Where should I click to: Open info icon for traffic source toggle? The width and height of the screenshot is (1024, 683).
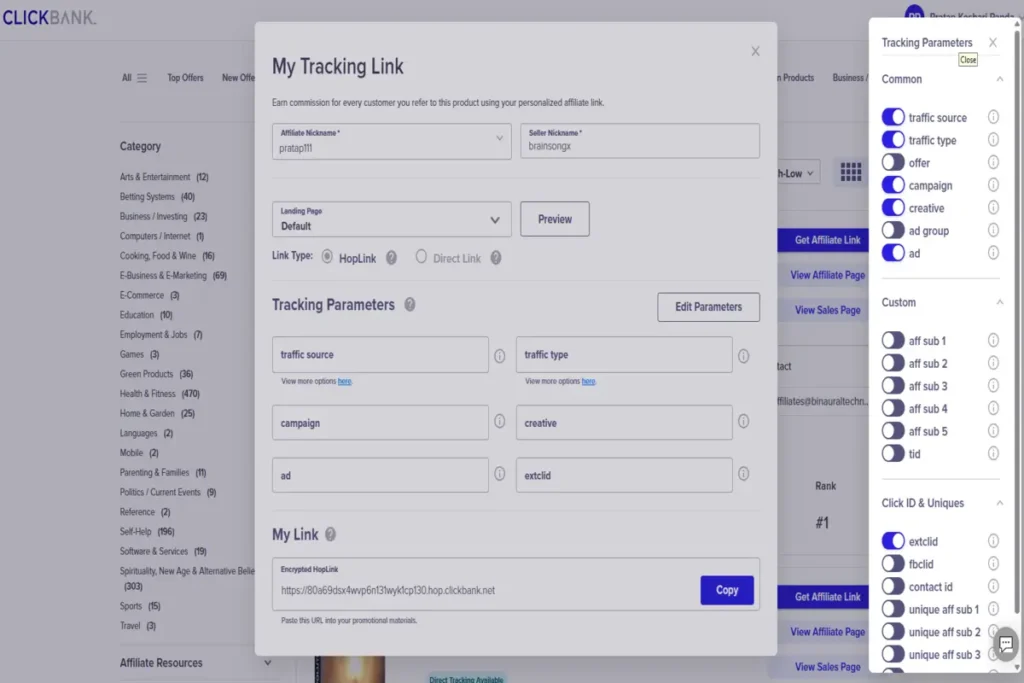[x=993, y=117]
